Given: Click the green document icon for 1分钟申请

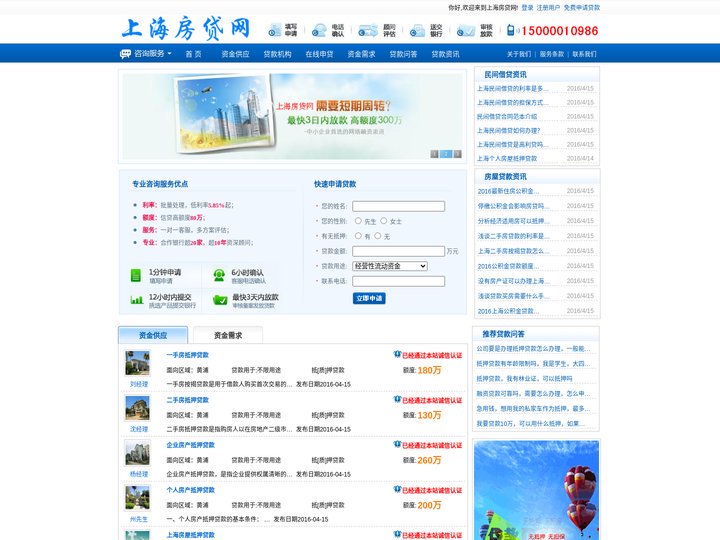Looking at the screenshot, I should [135, 275].
